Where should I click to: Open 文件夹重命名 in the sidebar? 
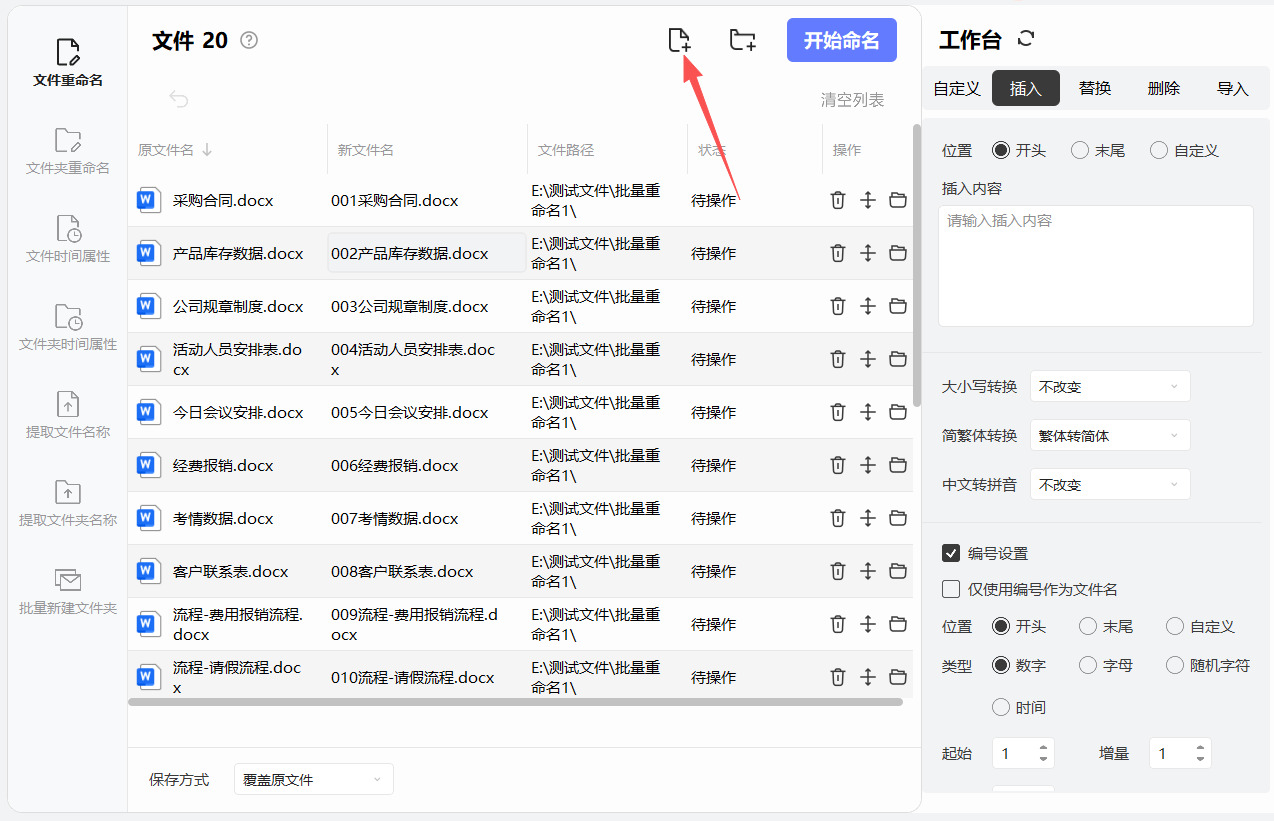(68, 151)
